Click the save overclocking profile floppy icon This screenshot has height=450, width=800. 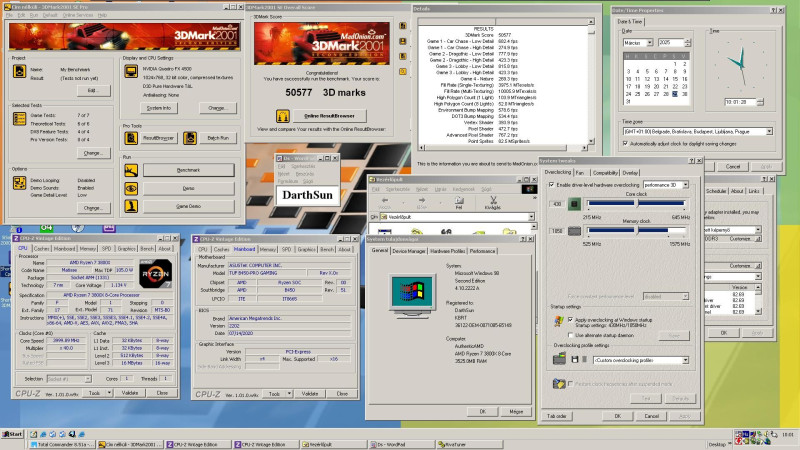[x=574, y=360]
